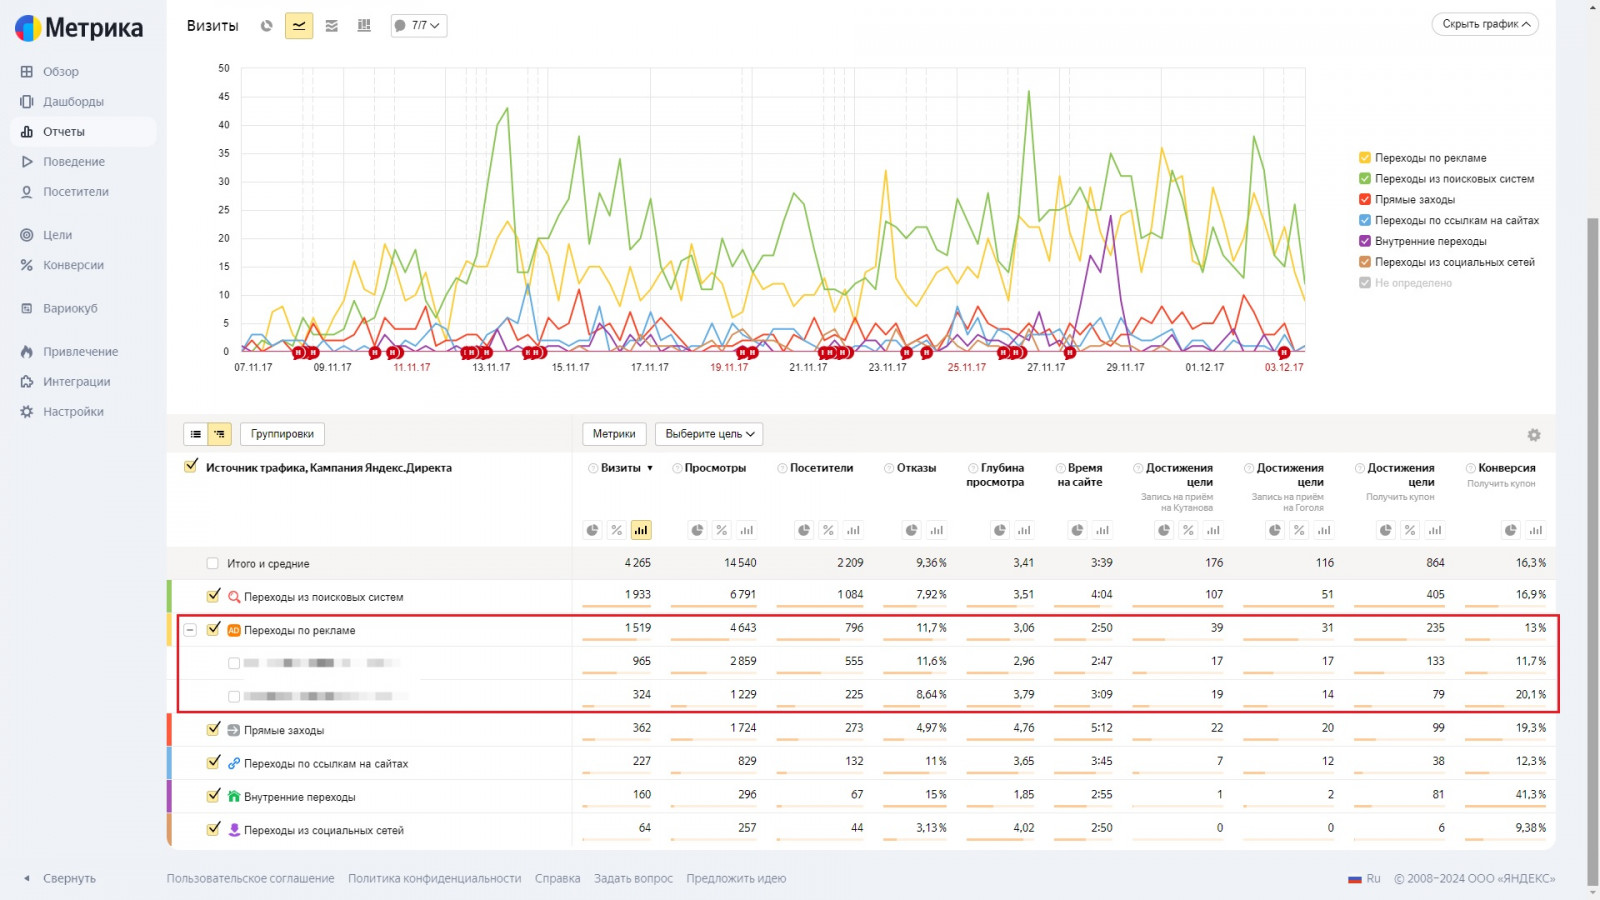Open Конверсии in sidebar menu
1600x900 pixels.
73,265
